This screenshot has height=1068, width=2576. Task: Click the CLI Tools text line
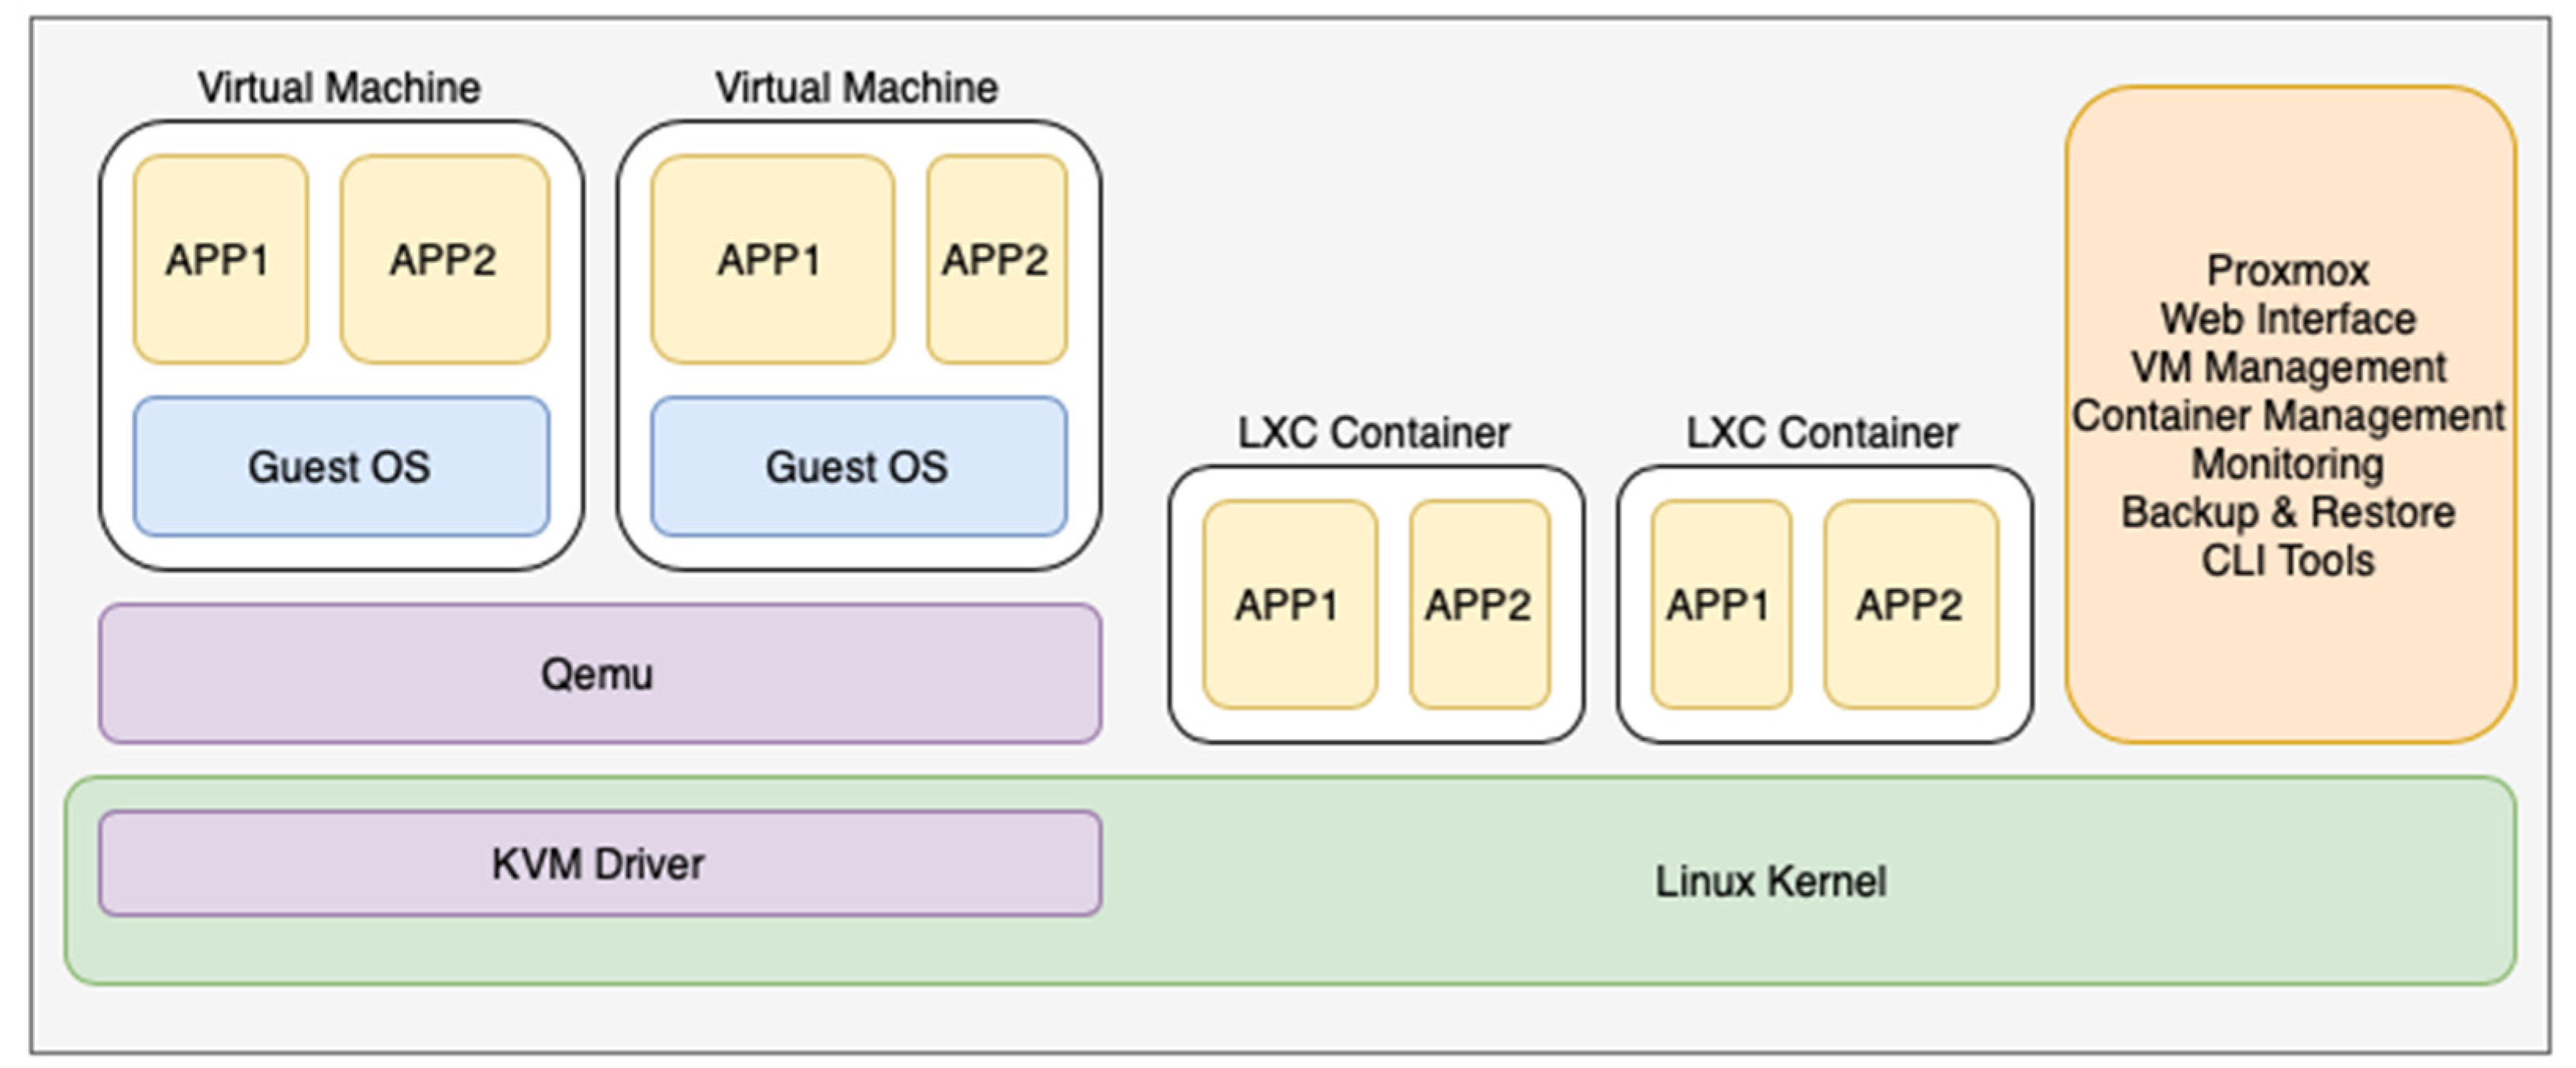point(2288,560)
